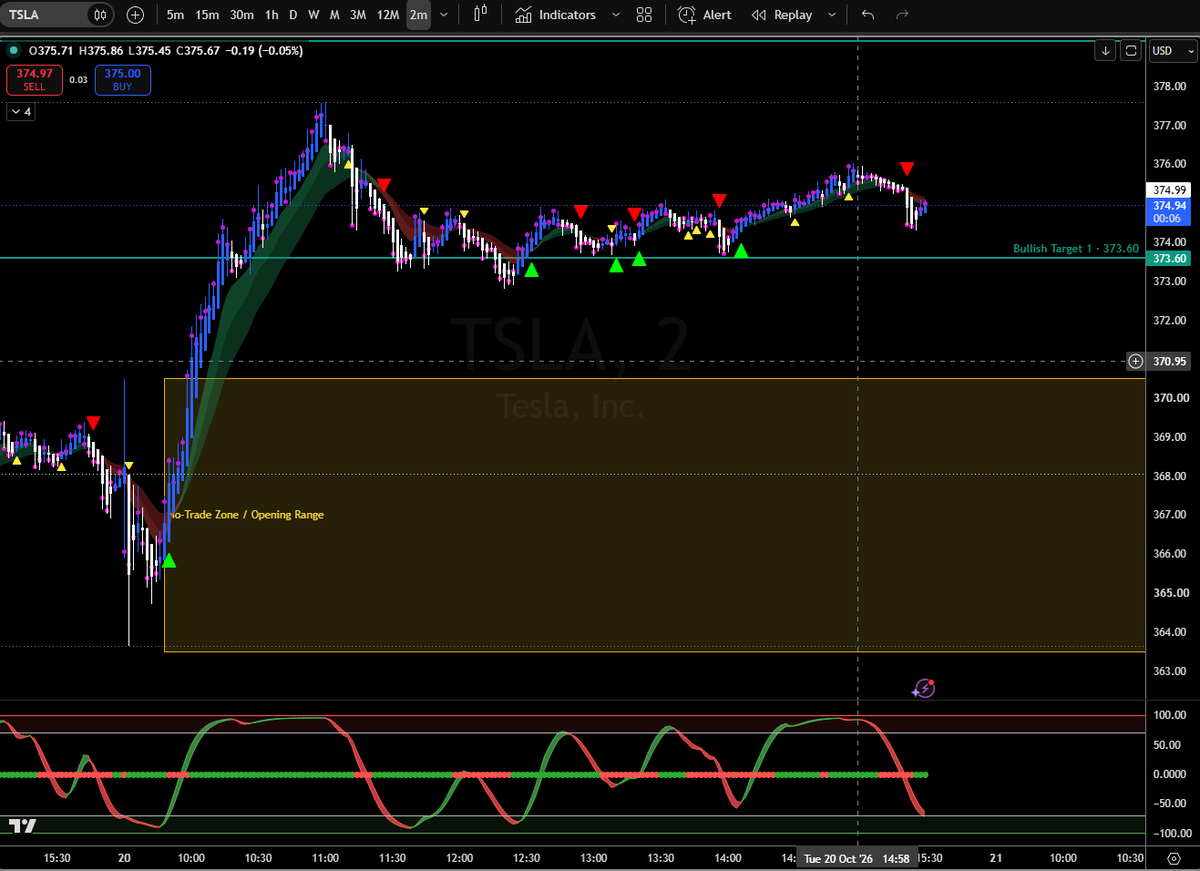
Task: Click the 12:30 time axis label
Action: tap(526, 858)
